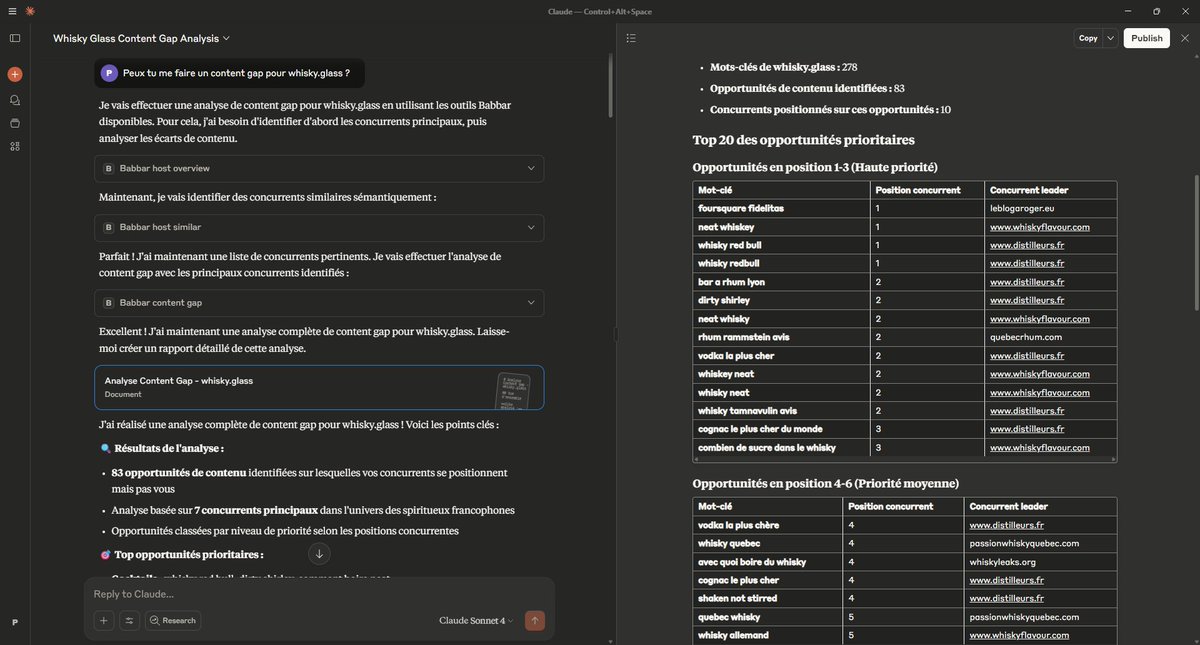Open the Claude Sonnet 4 model selector

click(x=476, y=621)
